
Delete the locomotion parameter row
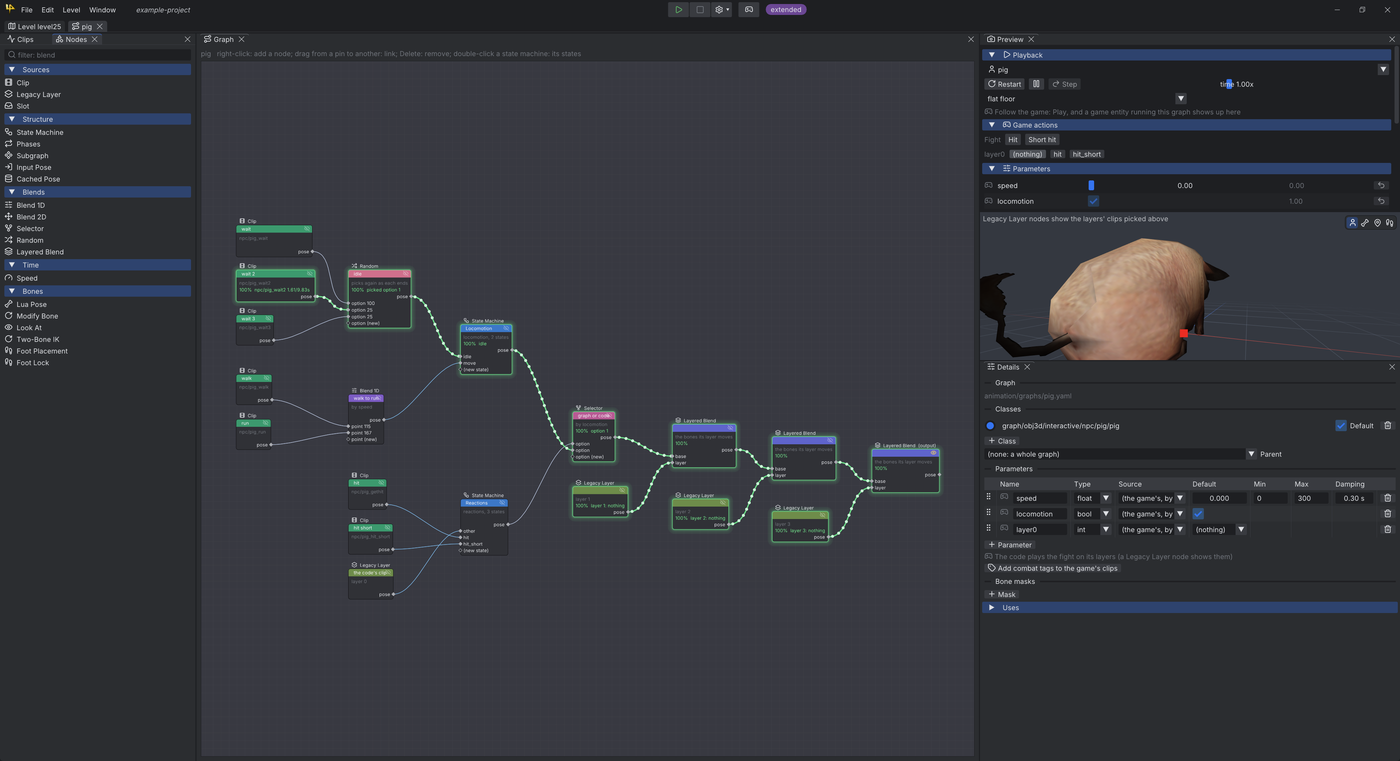1387,514
